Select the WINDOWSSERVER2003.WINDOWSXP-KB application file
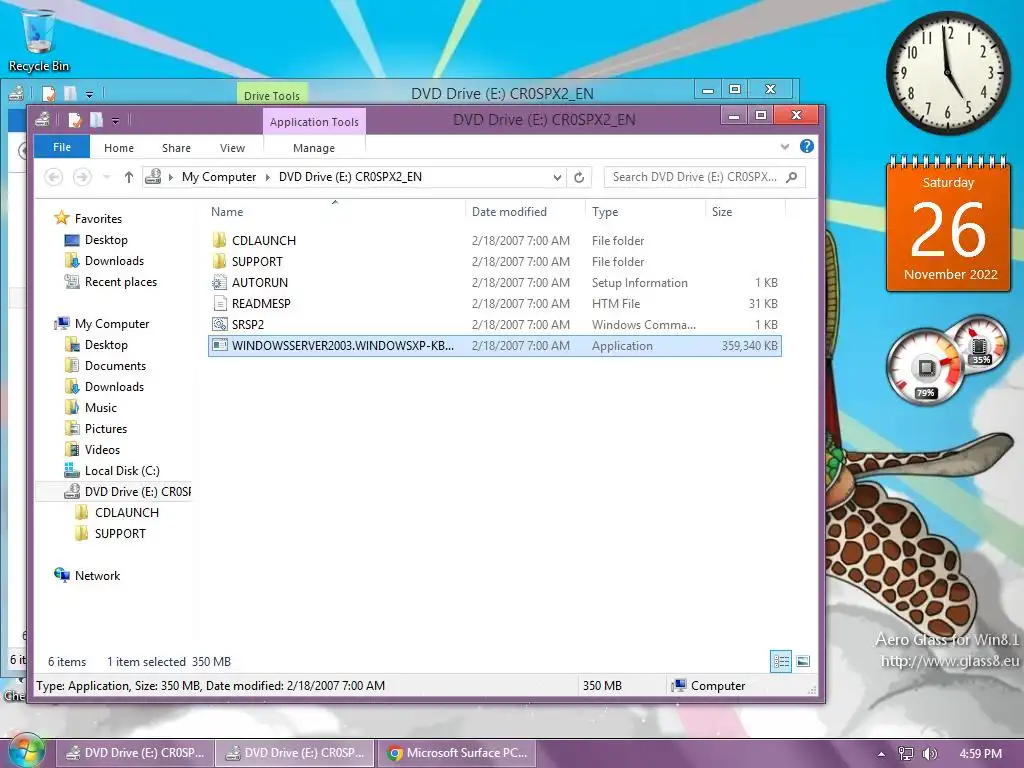 point(494,345)
